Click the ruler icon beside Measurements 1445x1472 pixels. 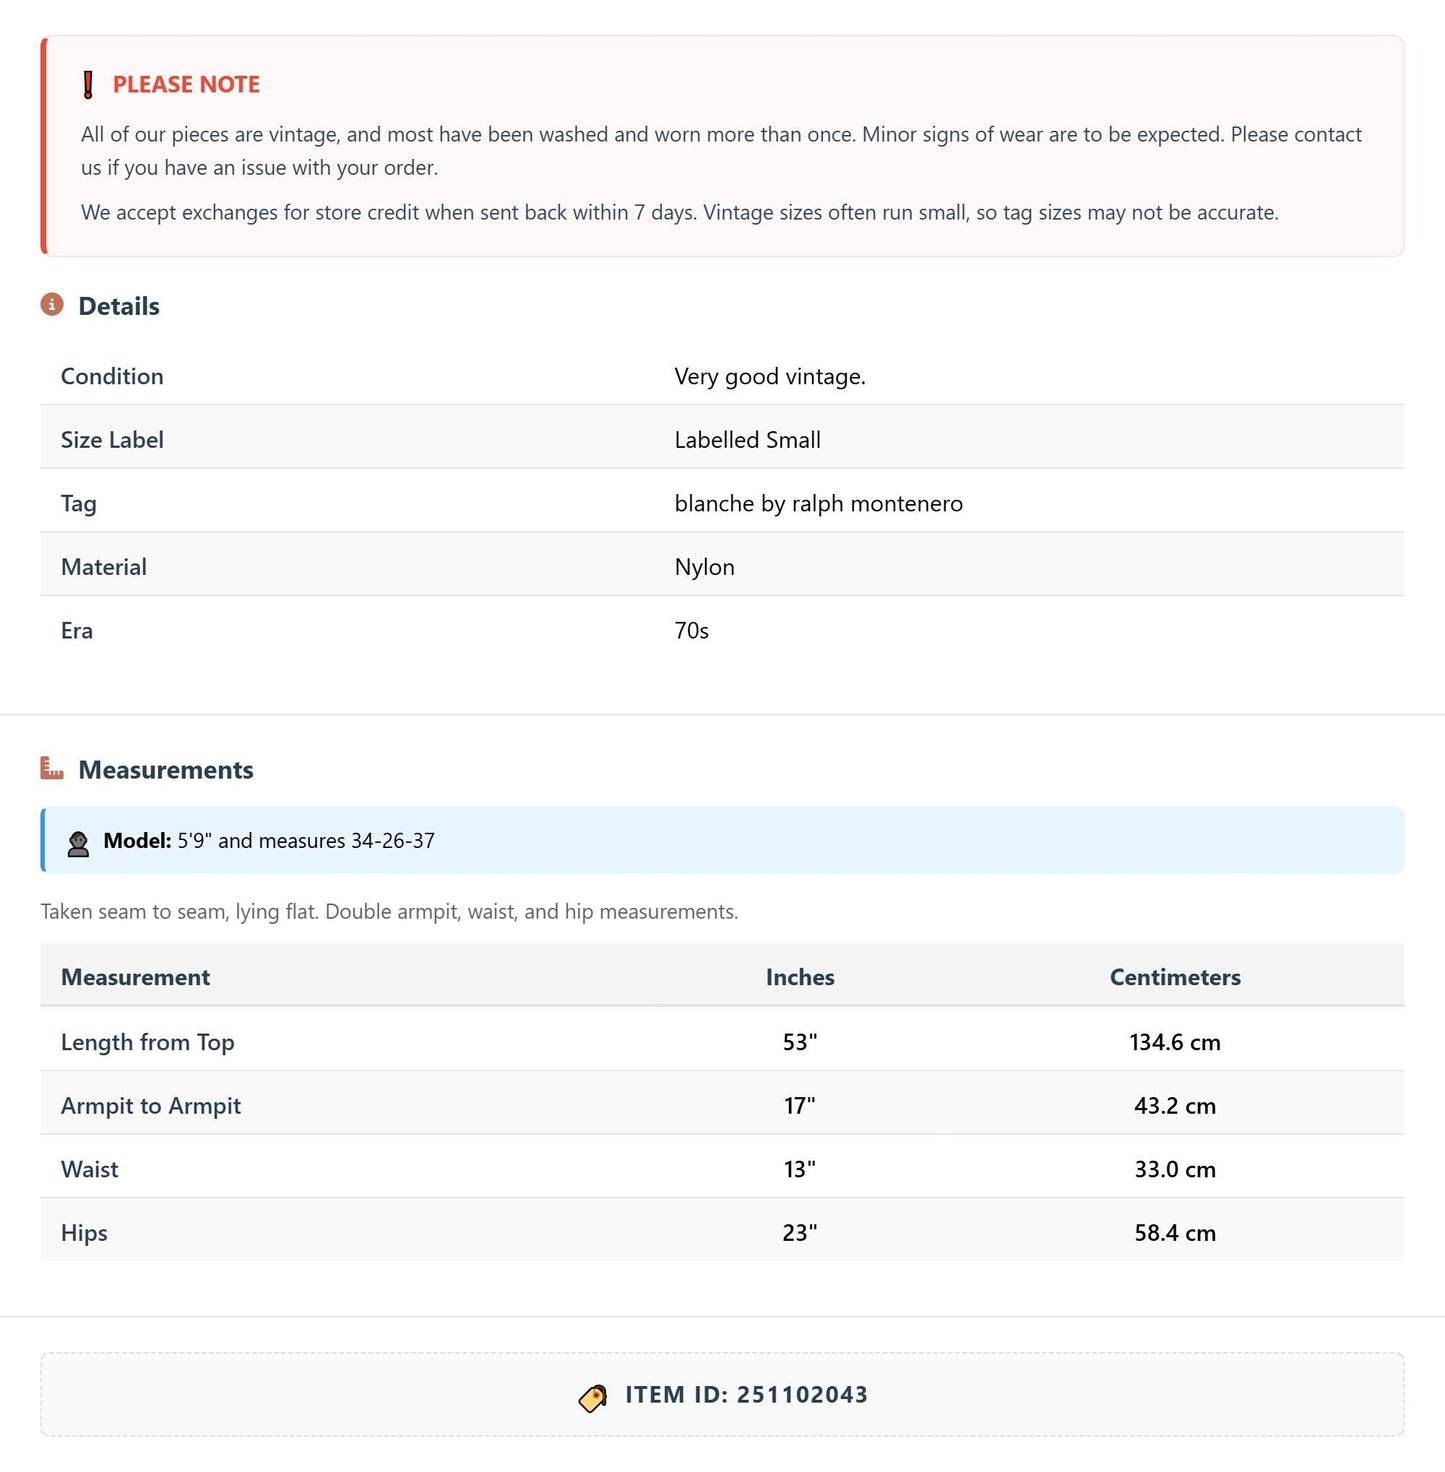coord(52,768)
